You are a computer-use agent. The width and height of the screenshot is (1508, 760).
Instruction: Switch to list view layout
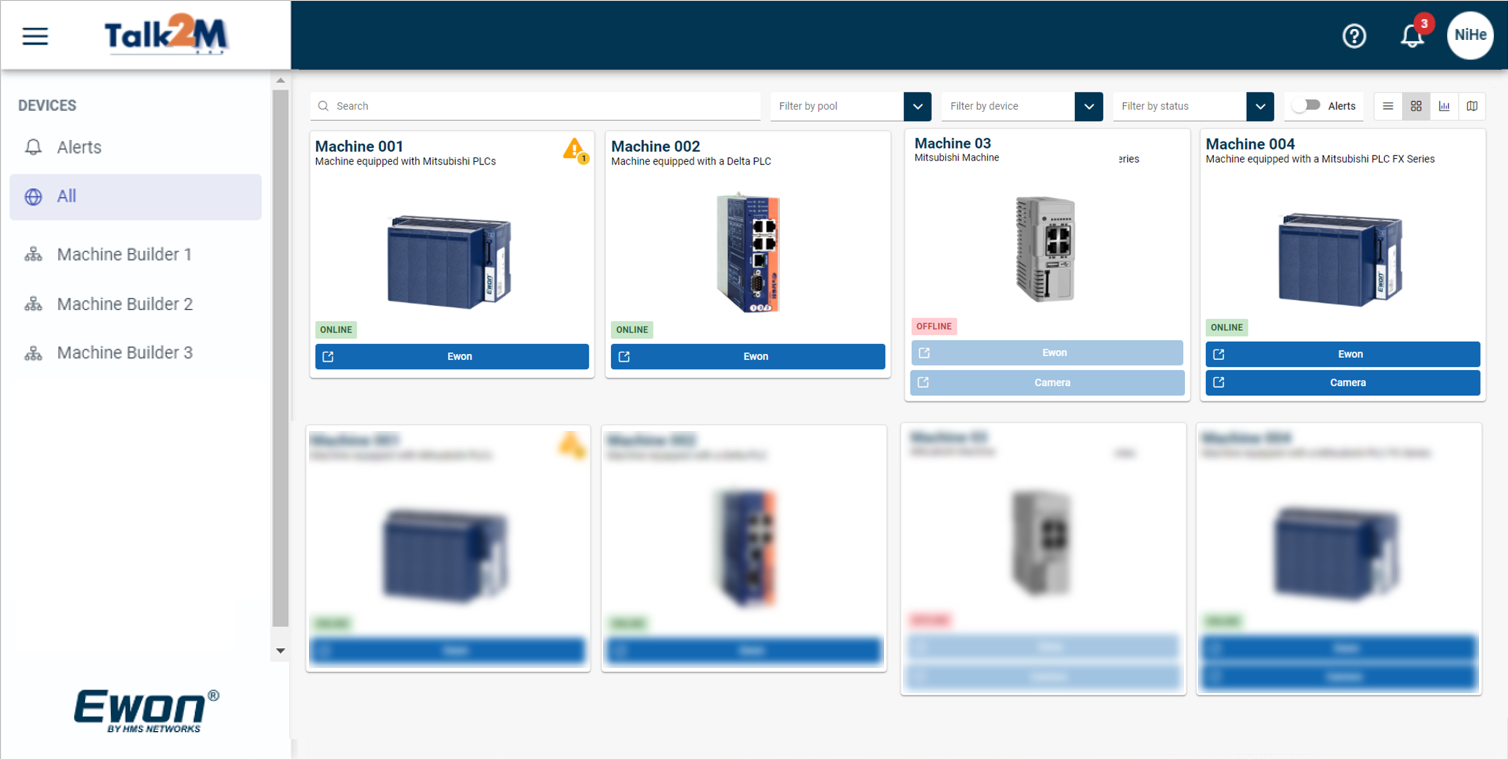(x=1388, y=106)
